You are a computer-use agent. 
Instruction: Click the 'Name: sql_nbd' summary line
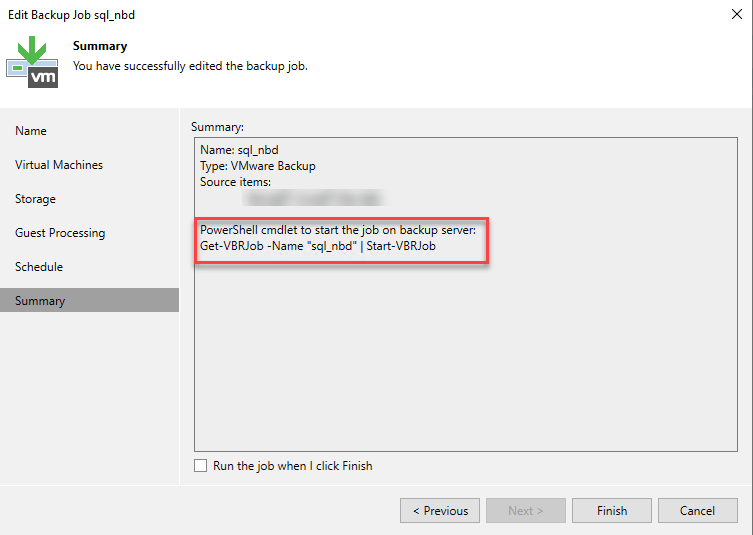pos(239,150)
